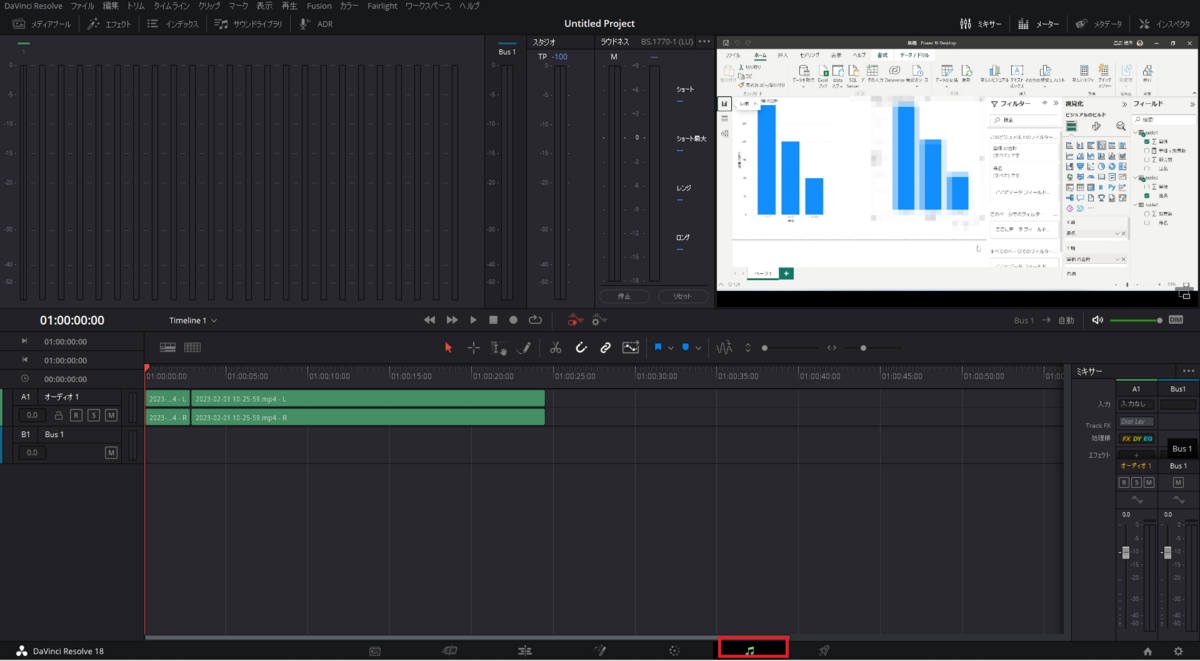Screen dimensions: 1200x661
Task: Open the Deliver rocket page icon
Action: tap(825, 650)
